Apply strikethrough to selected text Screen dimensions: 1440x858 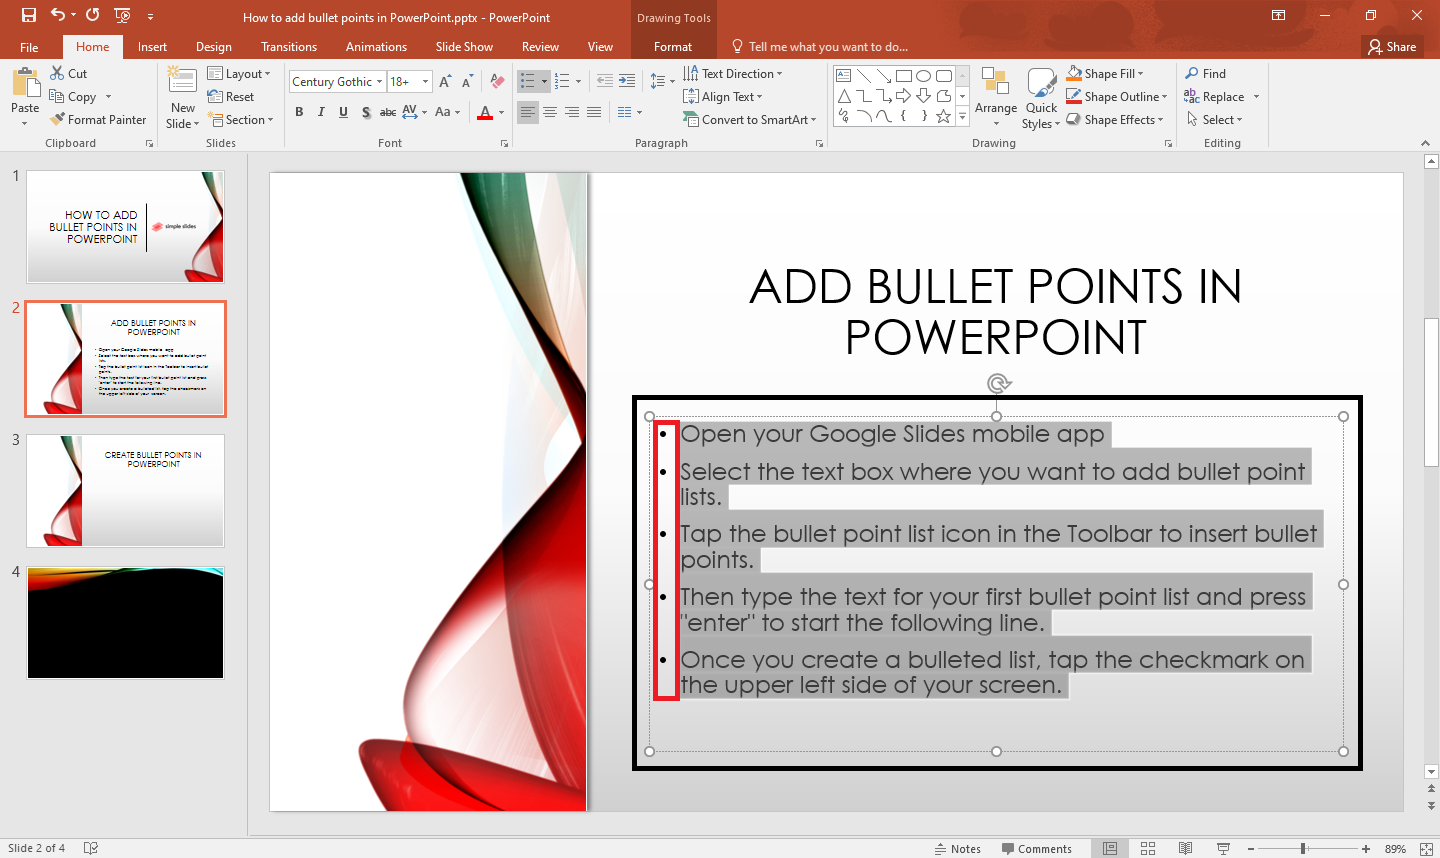(x=387, y=112)
